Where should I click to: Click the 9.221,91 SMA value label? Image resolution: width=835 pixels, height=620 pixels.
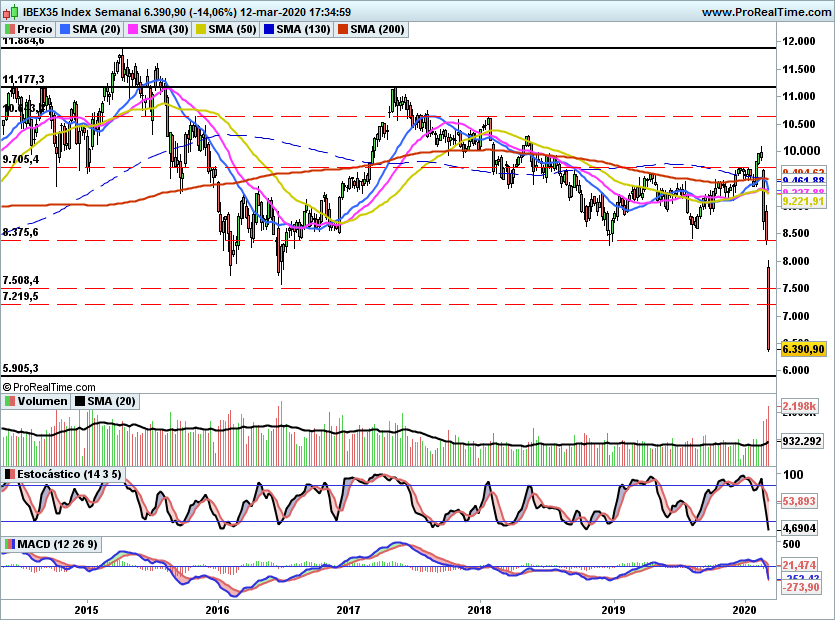click(x=804, y=202)
